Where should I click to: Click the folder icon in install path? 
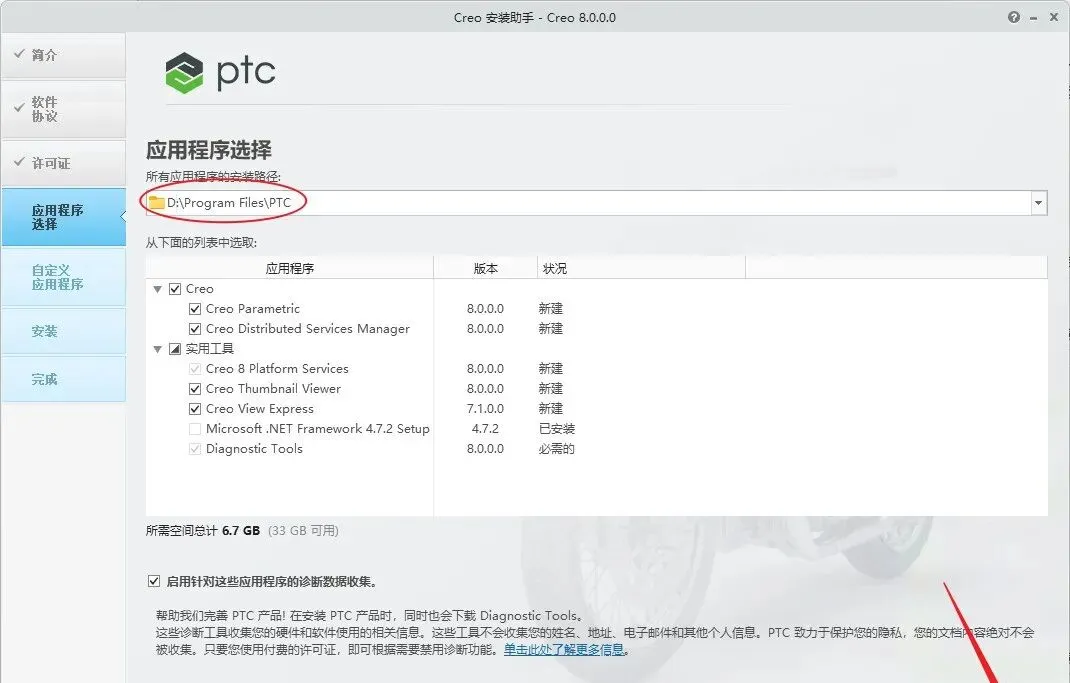coord(157,203)
